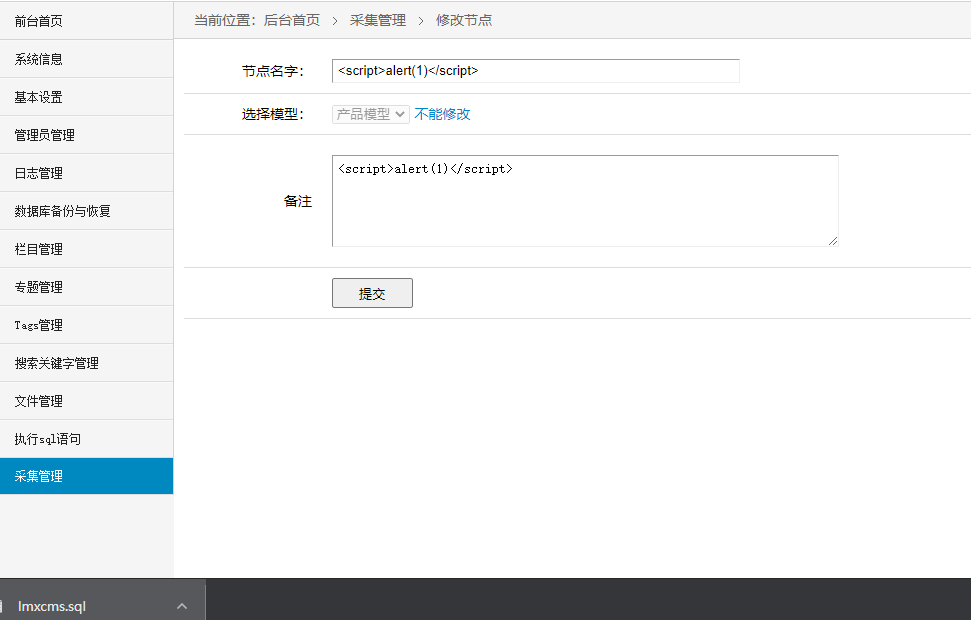Click 后台首页 breadcrumb link
This screenshot has width=971, height=620.
click(x=292, y=20)
